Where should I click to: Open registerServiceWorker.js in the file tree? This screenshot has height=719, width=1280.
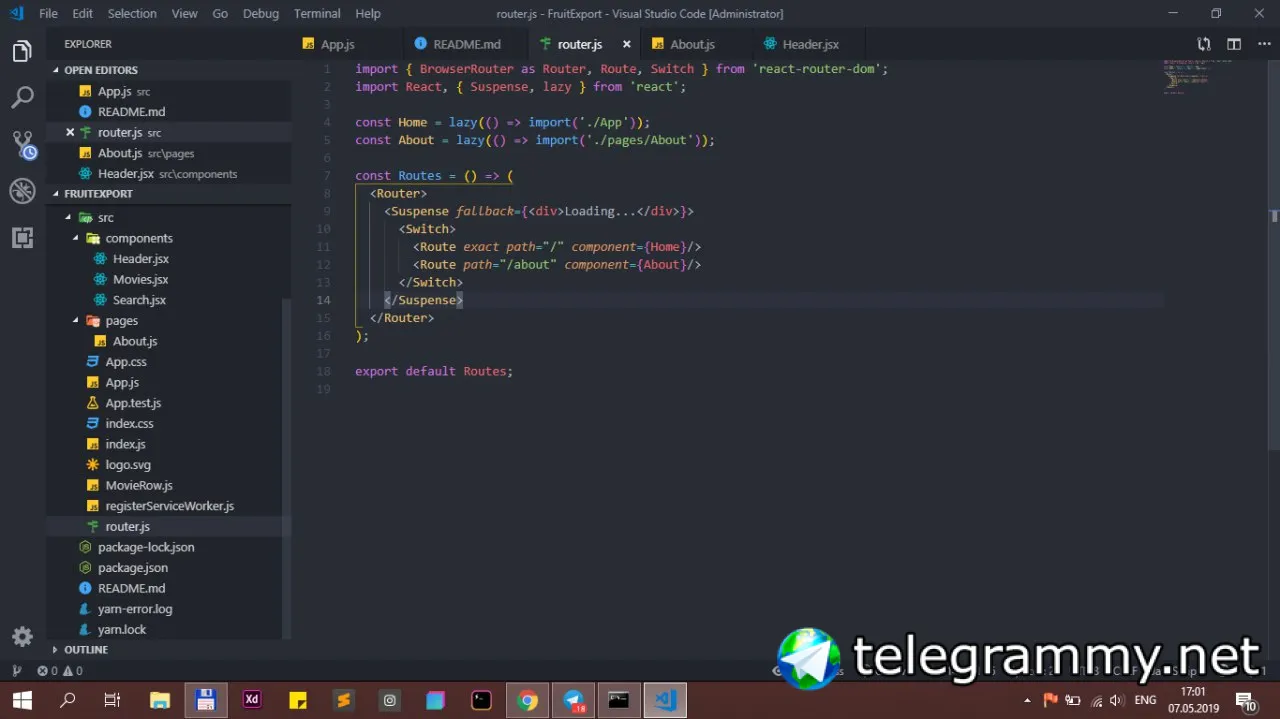pos(170,506)
